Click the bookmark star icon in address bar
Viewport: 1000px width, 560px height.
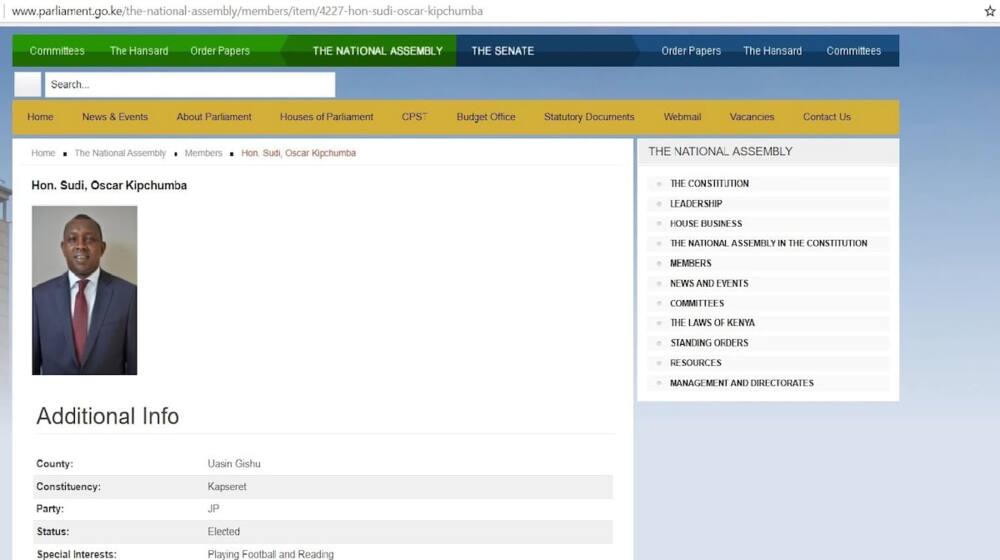[990, 11]
